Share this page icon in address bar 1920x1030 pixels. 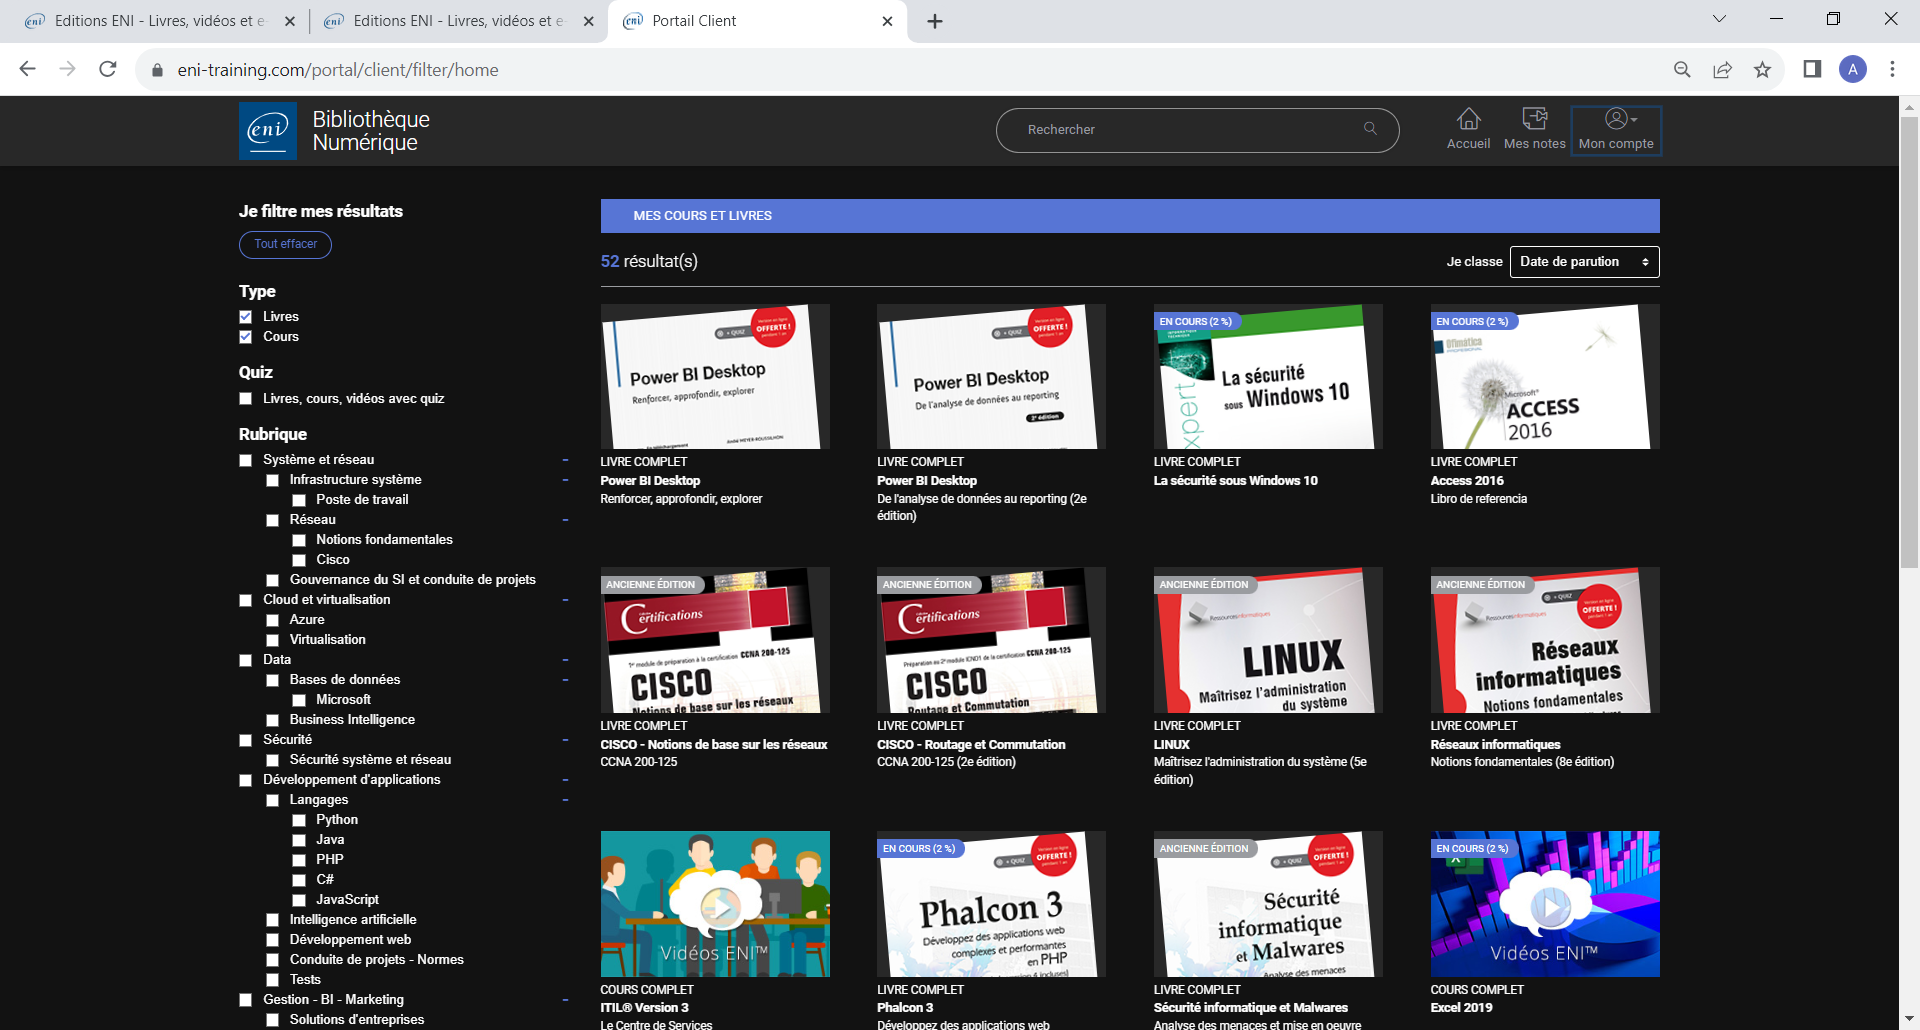pos(1722,69)
